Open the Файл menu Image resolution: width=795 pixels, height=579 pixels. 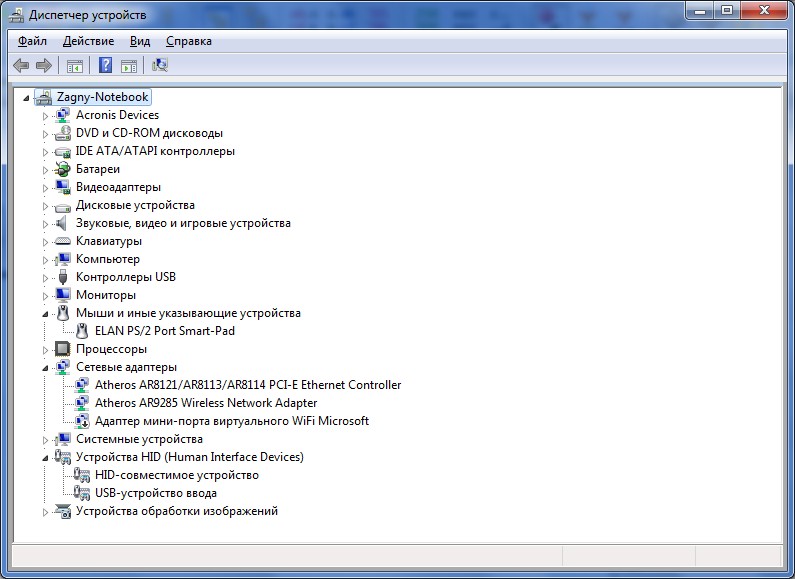(x=32, y=41)
